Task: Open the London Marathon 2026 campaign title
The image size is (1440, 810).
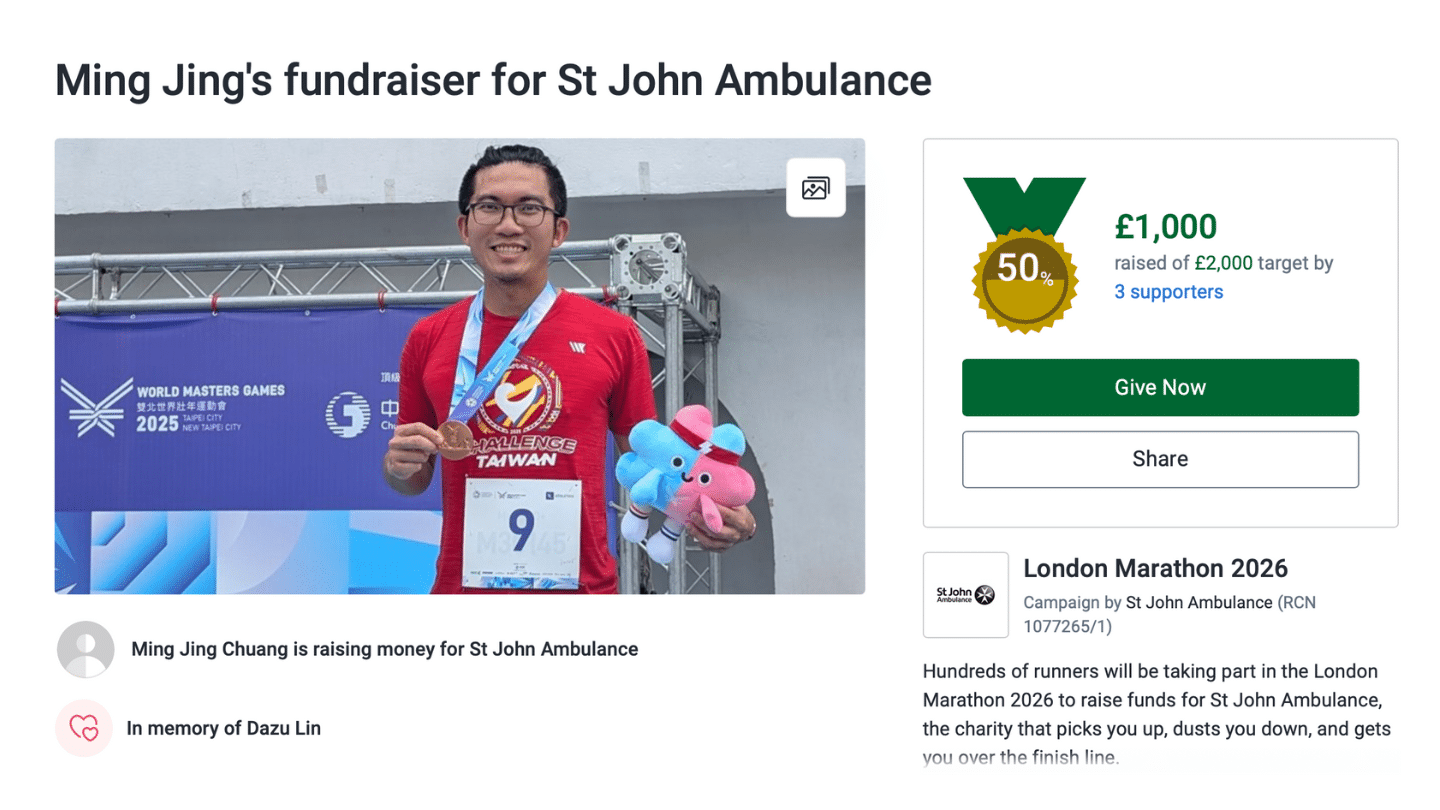Action: pos(1155,569)
